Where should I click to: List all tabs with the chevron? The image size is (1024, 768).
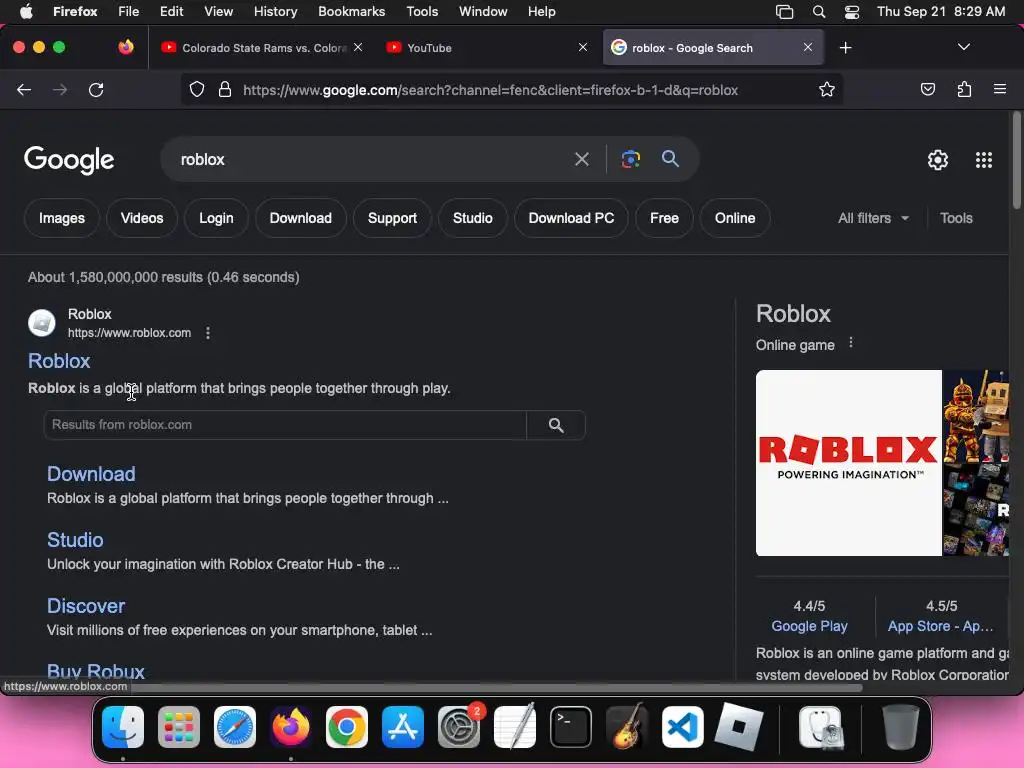pos(963,47)
